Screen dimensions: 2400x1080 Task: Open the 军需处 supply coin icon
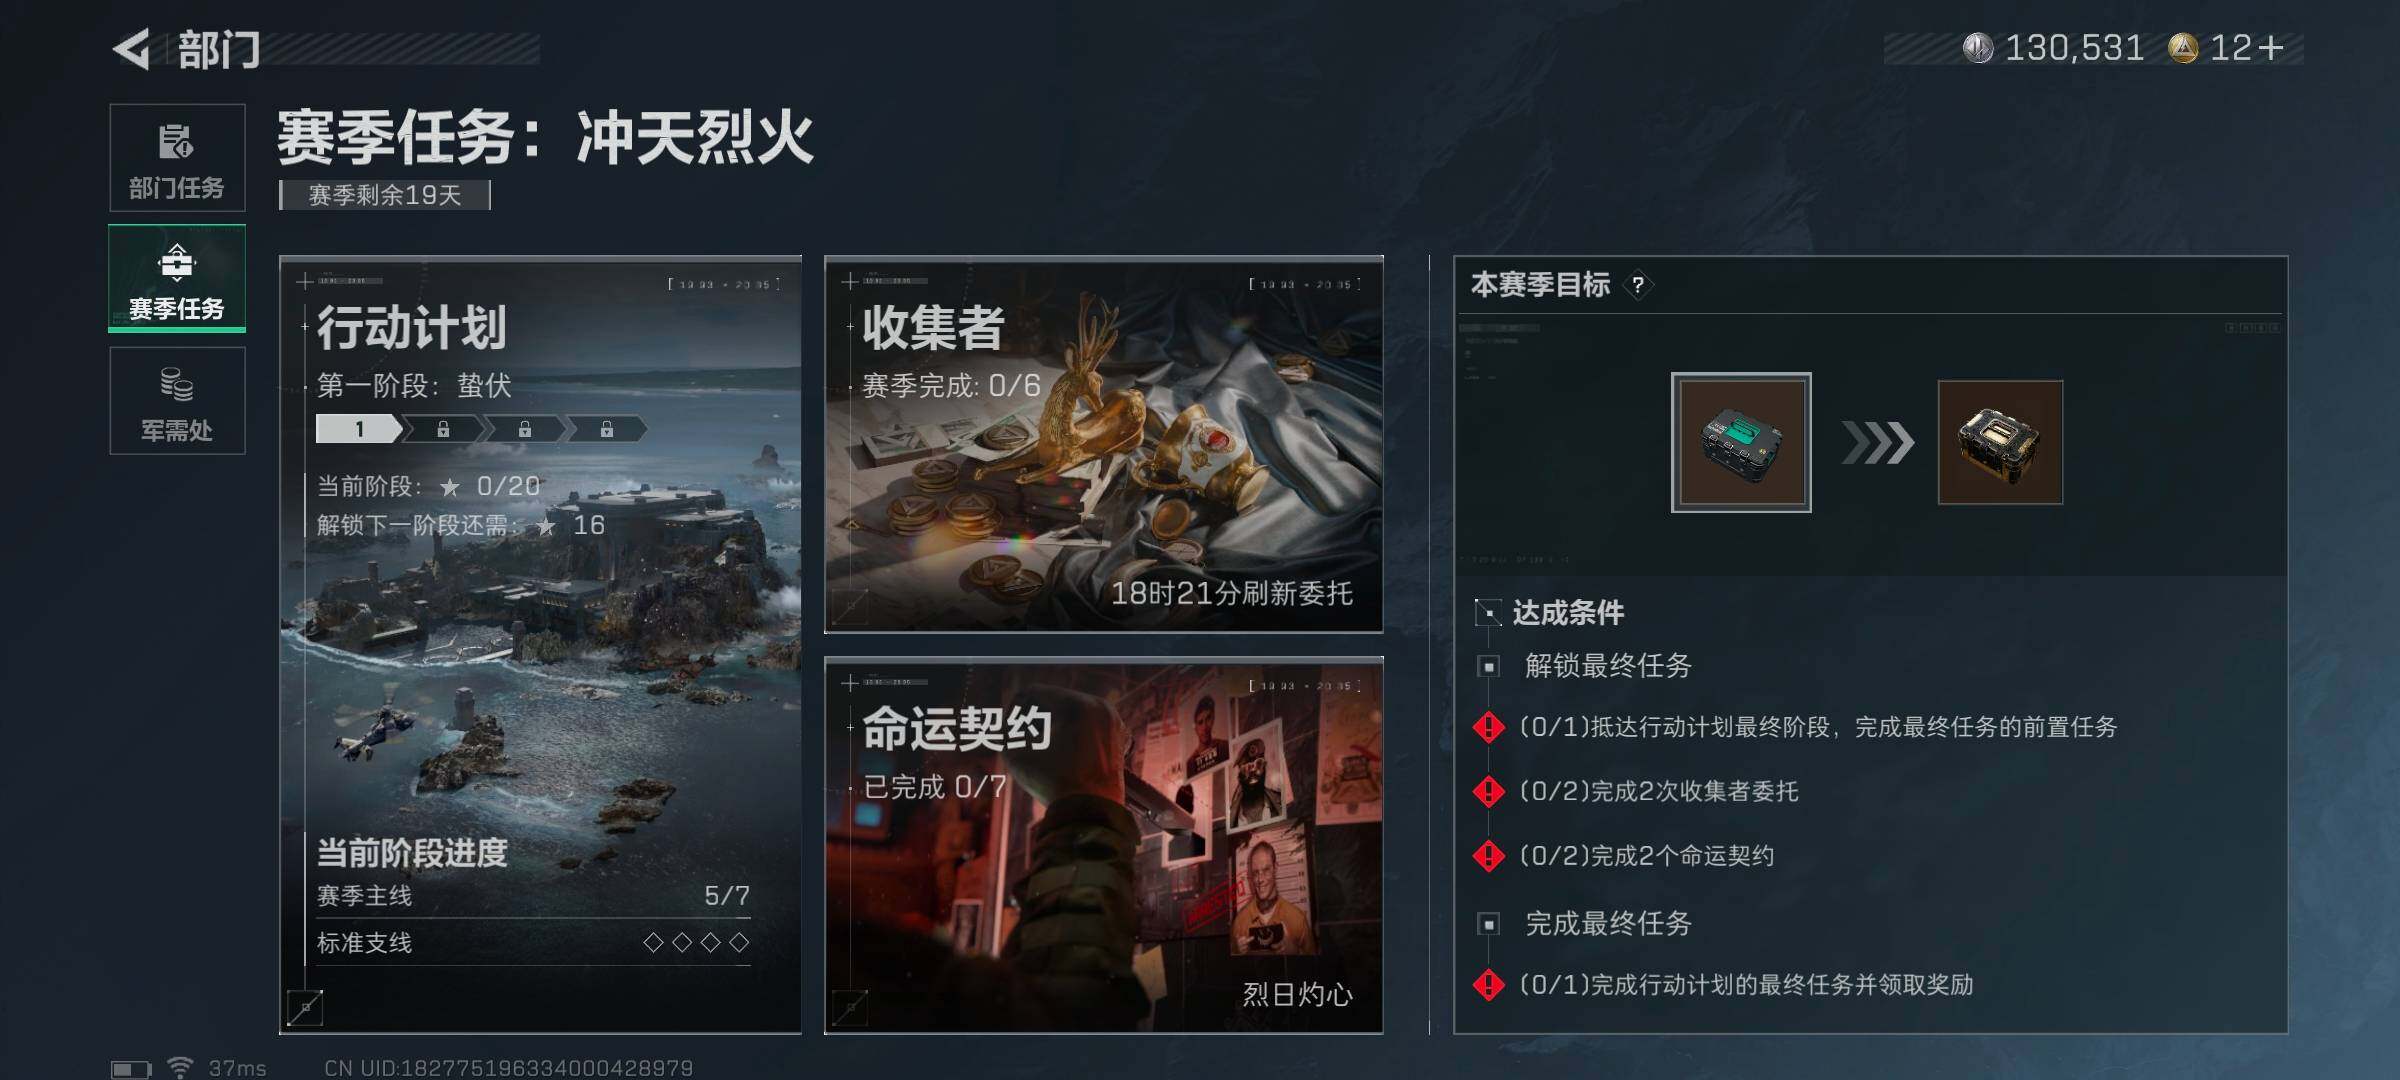(x=177, y=384)
